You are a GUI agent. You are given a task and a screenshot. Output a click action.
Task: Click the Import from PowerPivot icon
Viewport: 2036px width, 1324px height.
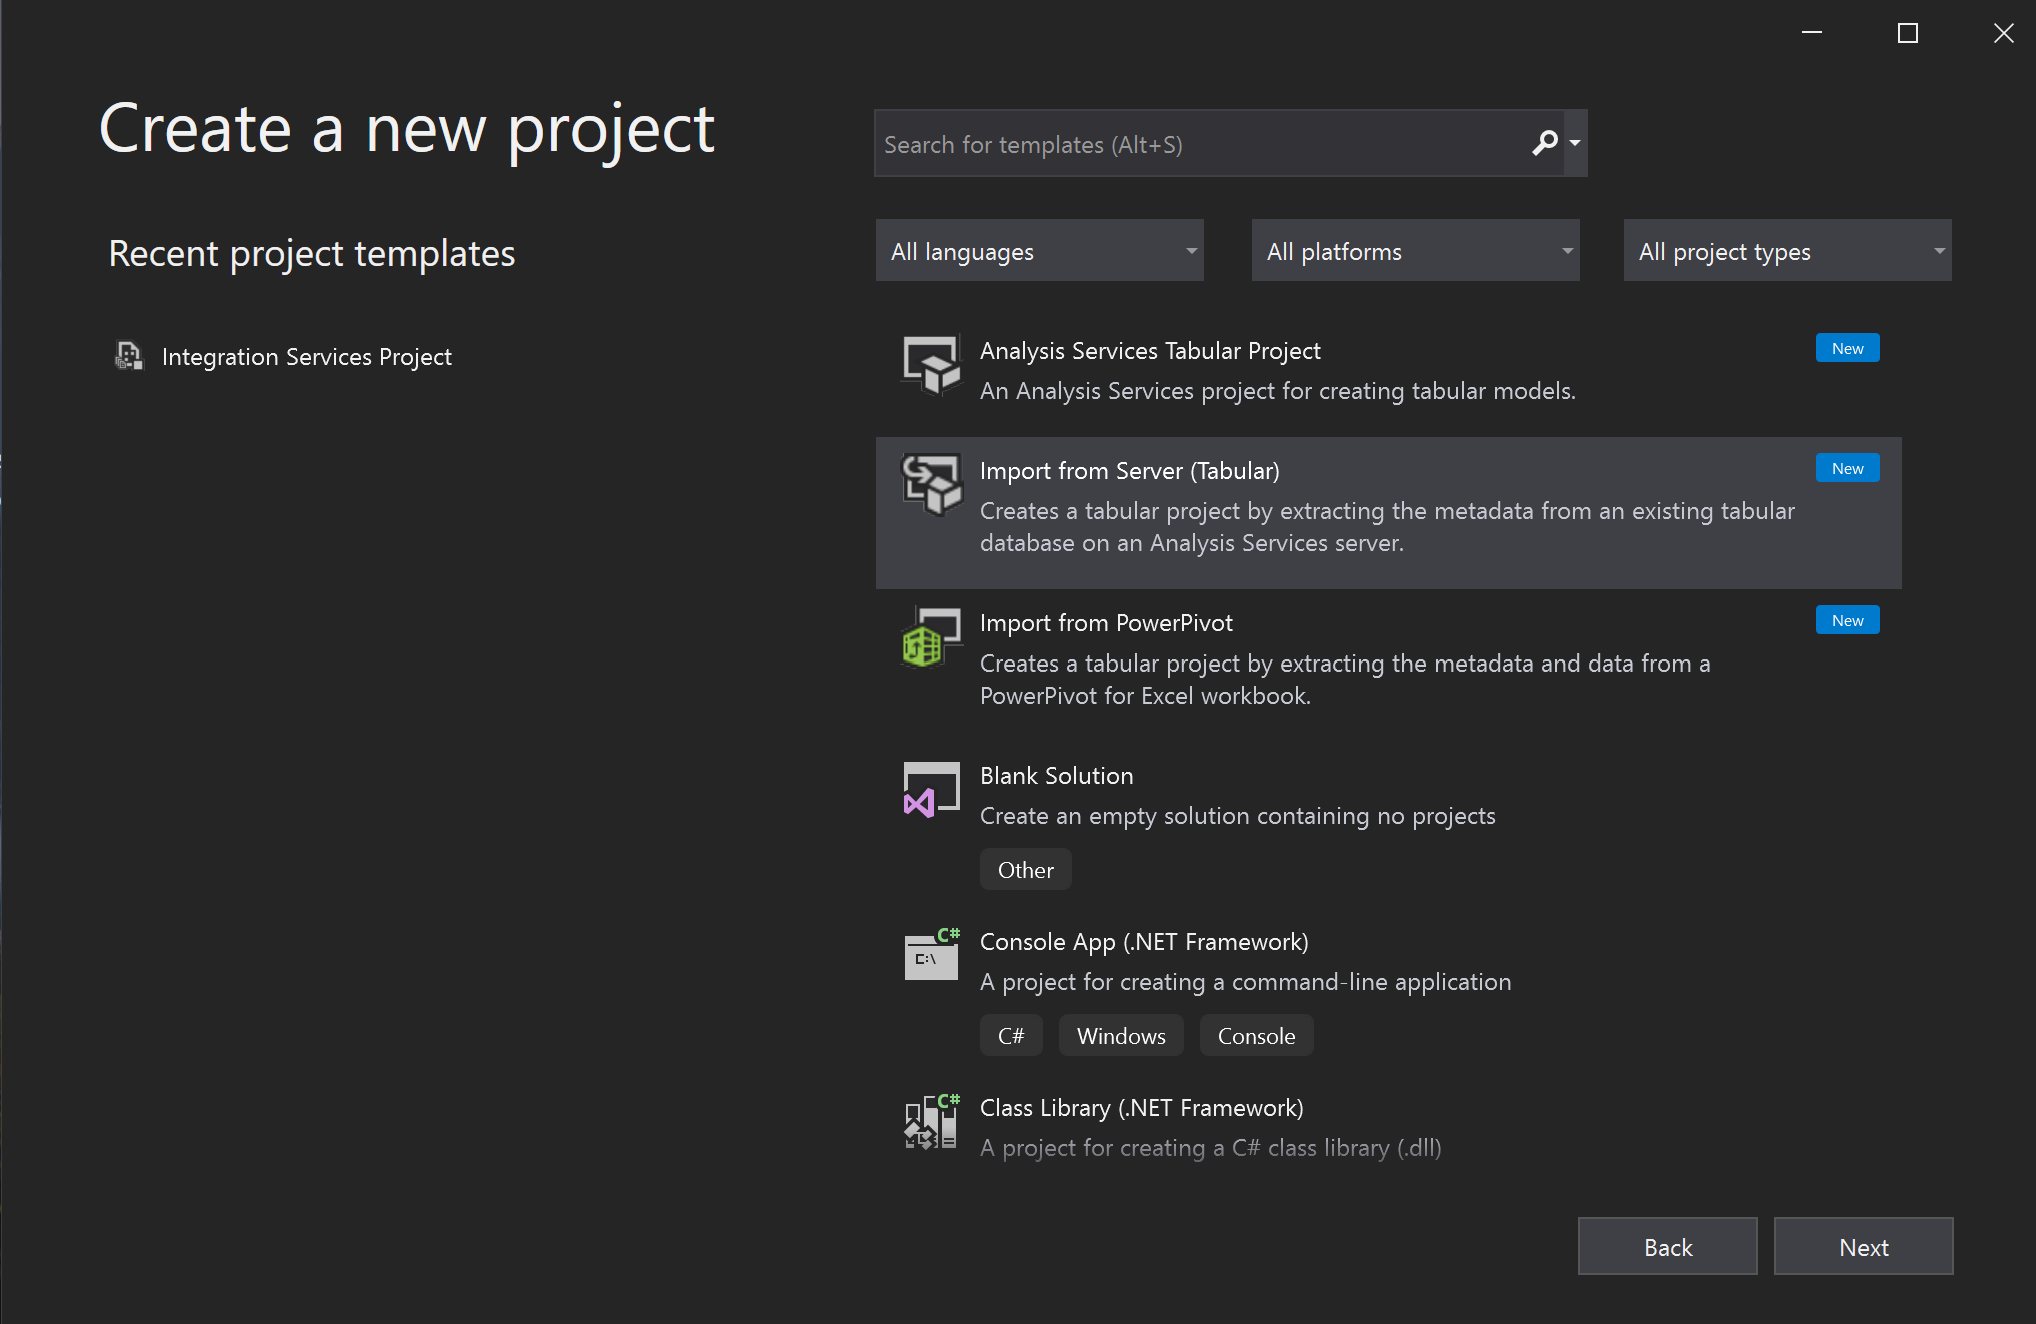[932, 637]
